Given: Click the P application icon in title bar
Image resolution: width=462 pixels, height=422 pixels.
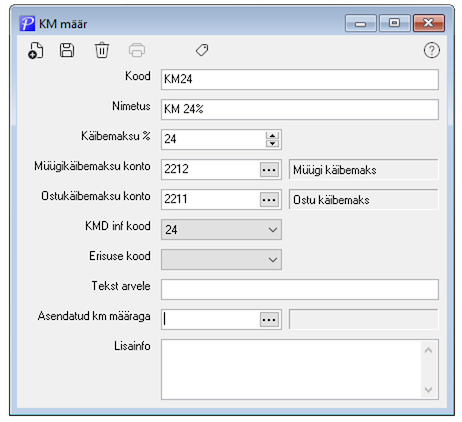Looking at the screenshot, I should [27, 24].
